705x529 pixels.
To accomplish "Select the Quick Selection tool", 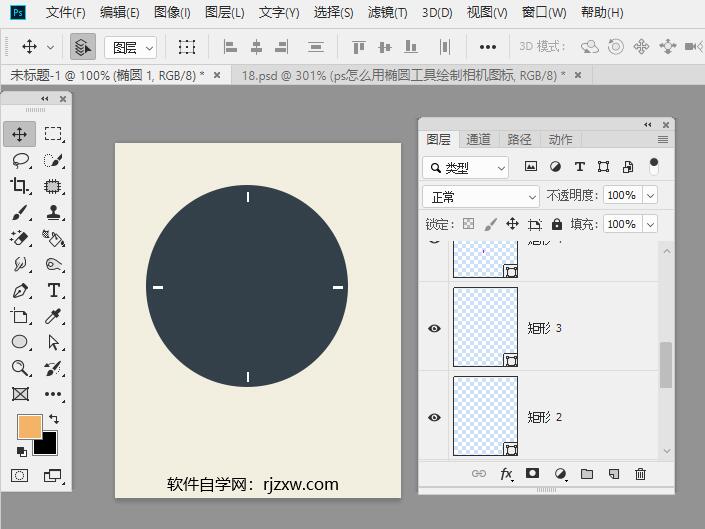I will pyautogui.click(x=53, y=160).
